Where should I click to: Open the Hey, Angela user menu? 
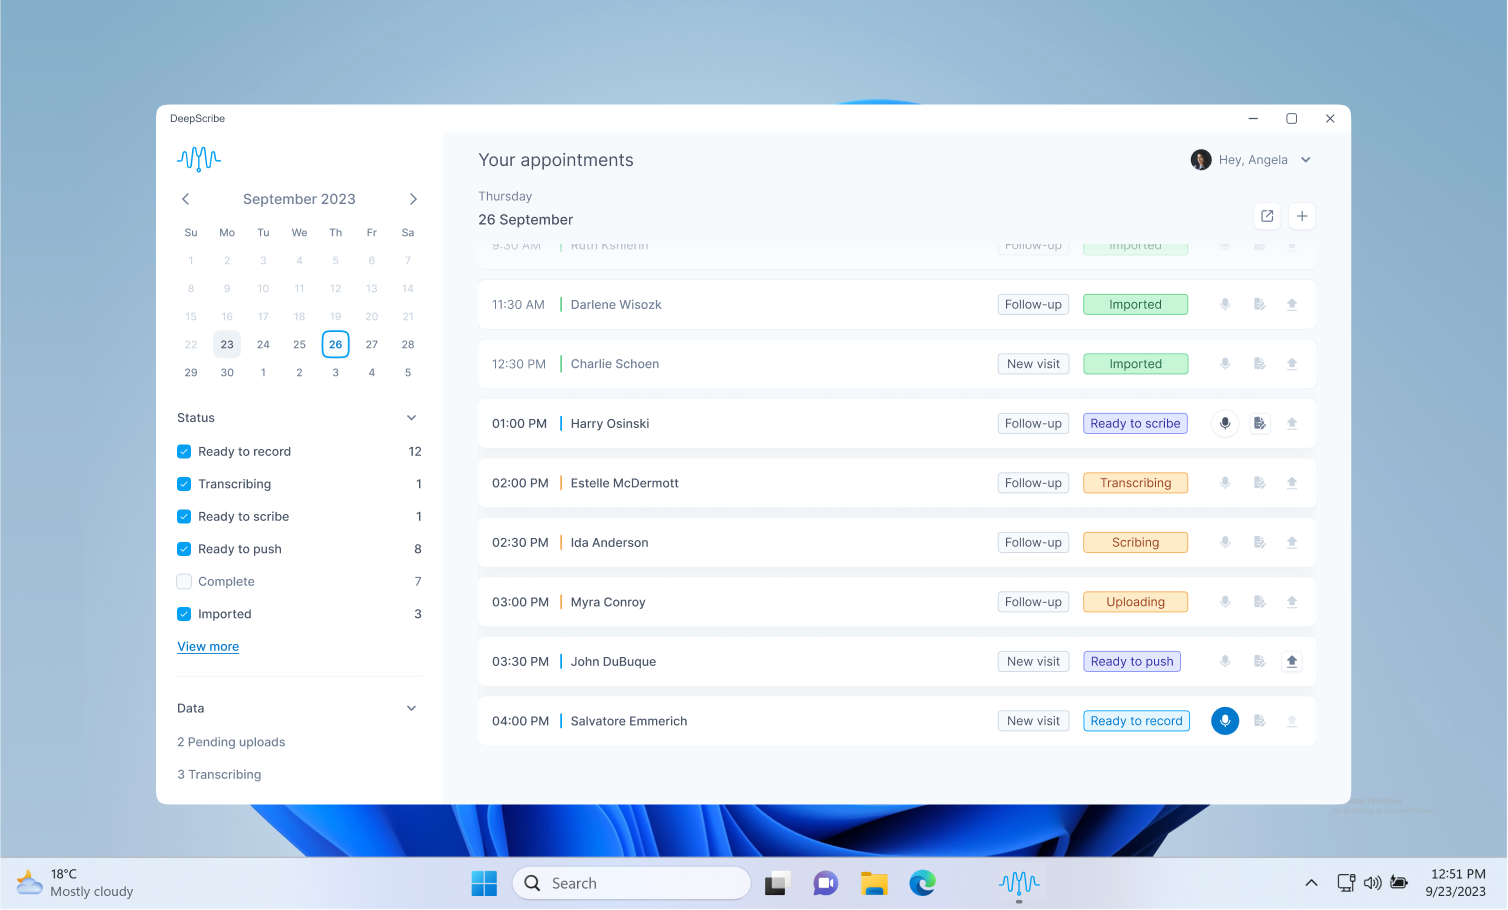(1251, 160)
